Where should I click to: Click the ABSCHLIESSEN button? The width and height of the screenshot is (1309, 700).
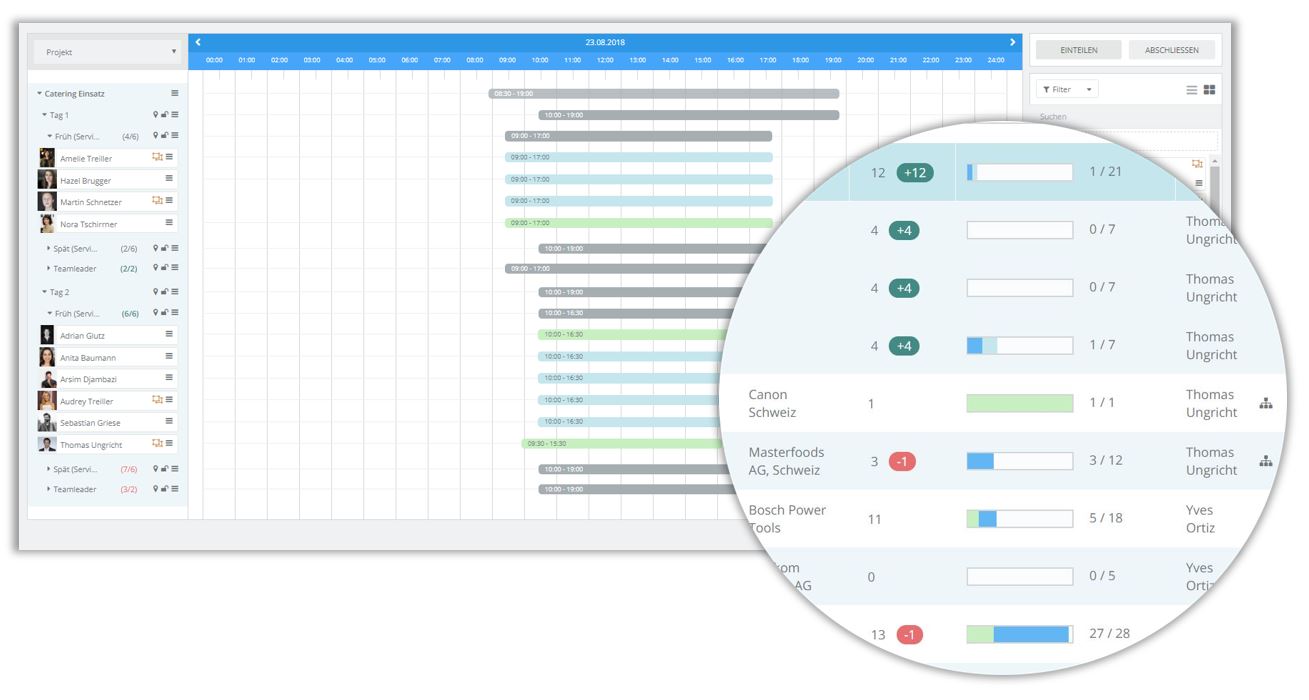click(x=1172, y=50)
